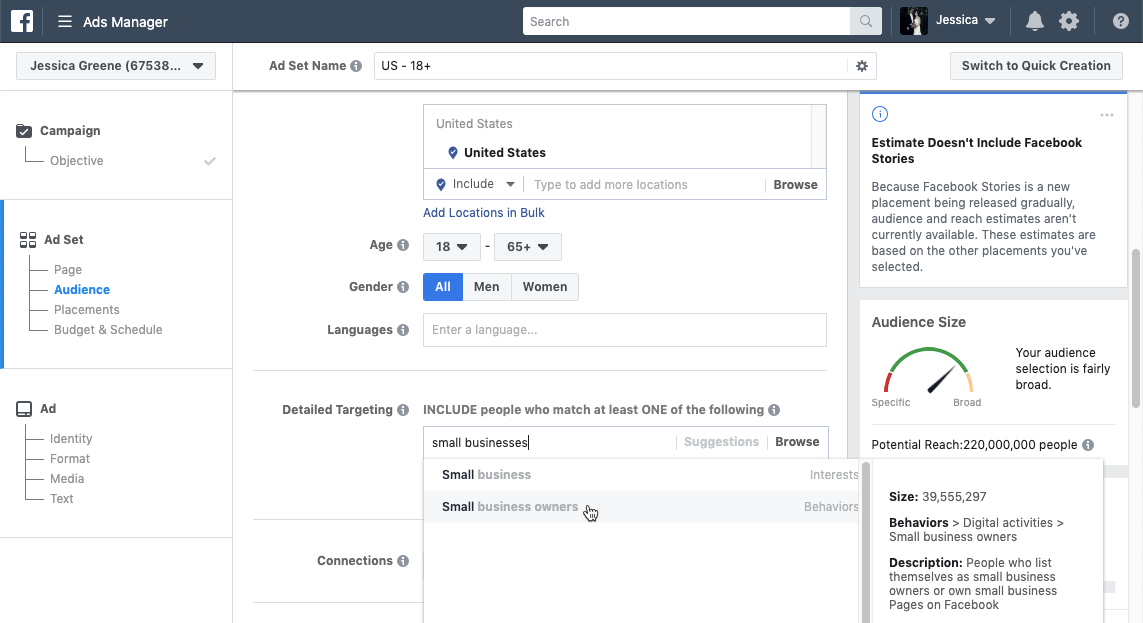Go to Placements in sidebar
Viewport: 1143px width, 623px height.
click(x=87, y=310)
